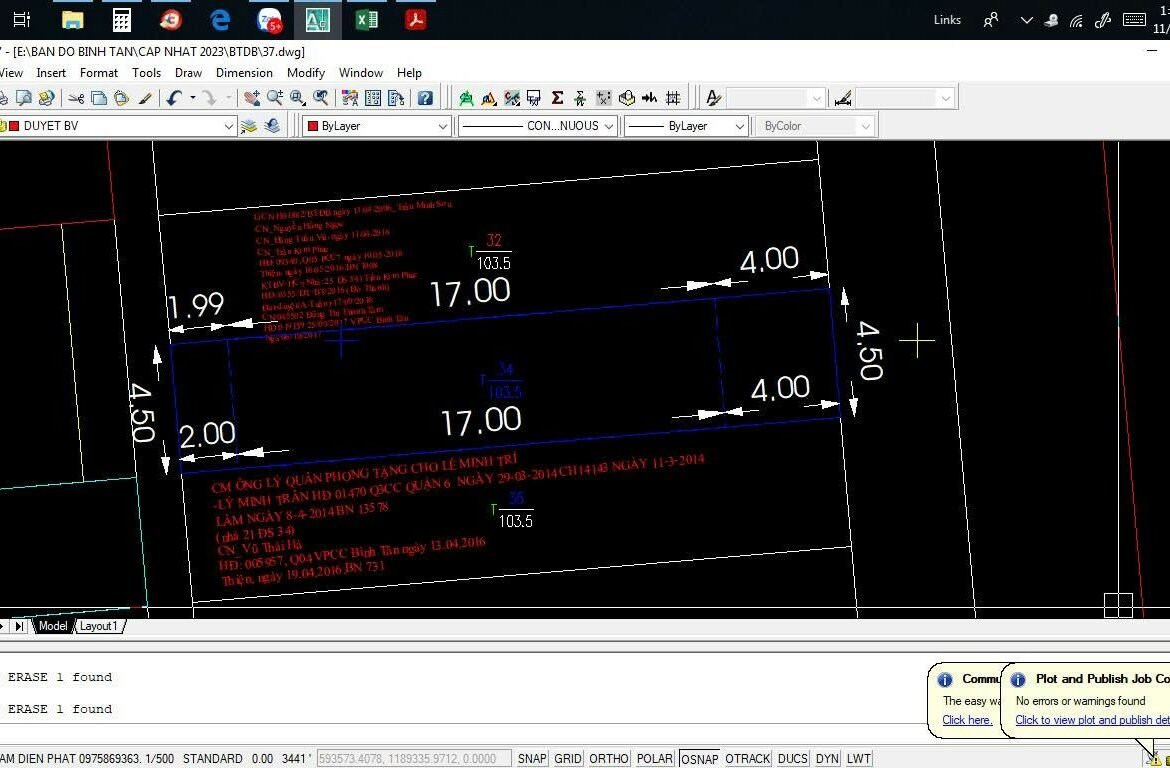
Task: Turn on POLAR tracking button
Action: [x=654, y=759]
